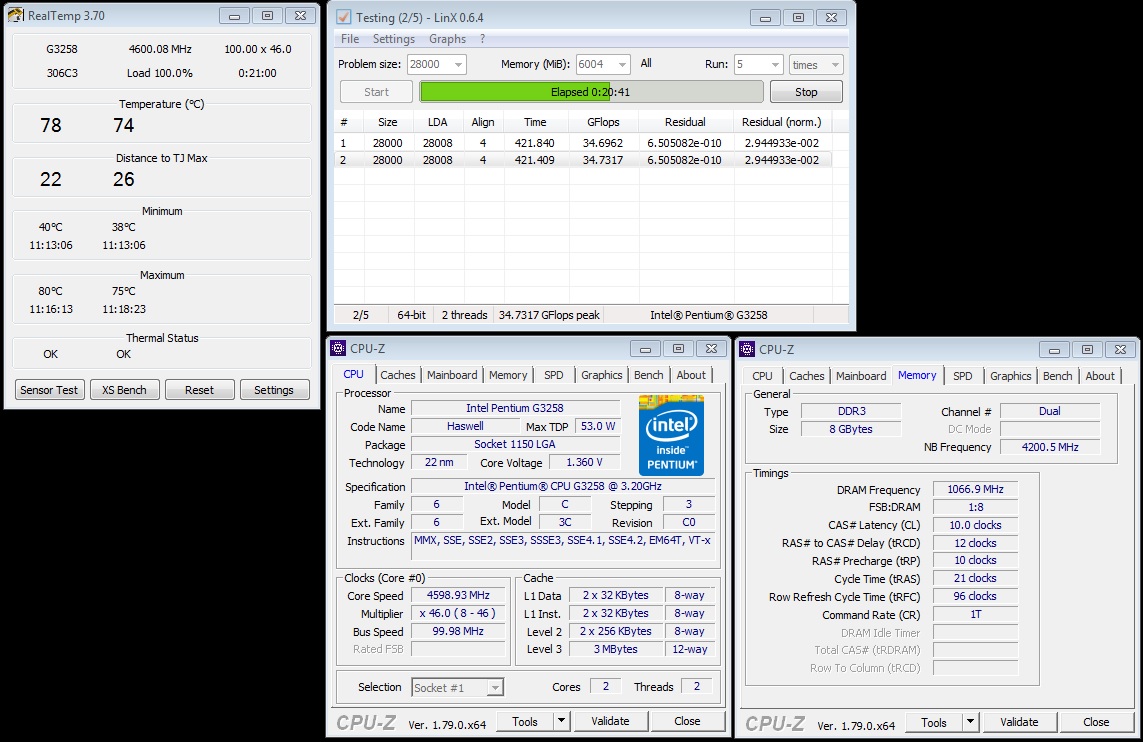Click the Residual (norm.) column header
The height and width of the screenshot is (742, 1143).
click(781, 122)
